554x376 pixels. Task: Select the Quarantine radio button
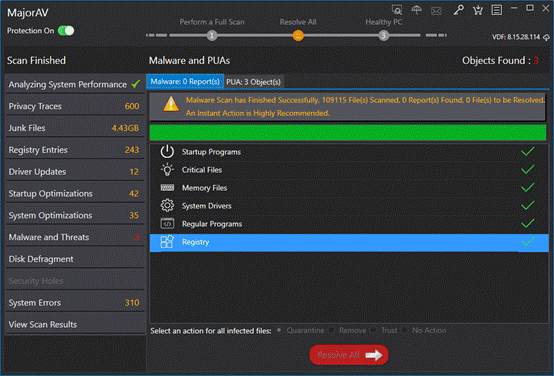(279, 330)
